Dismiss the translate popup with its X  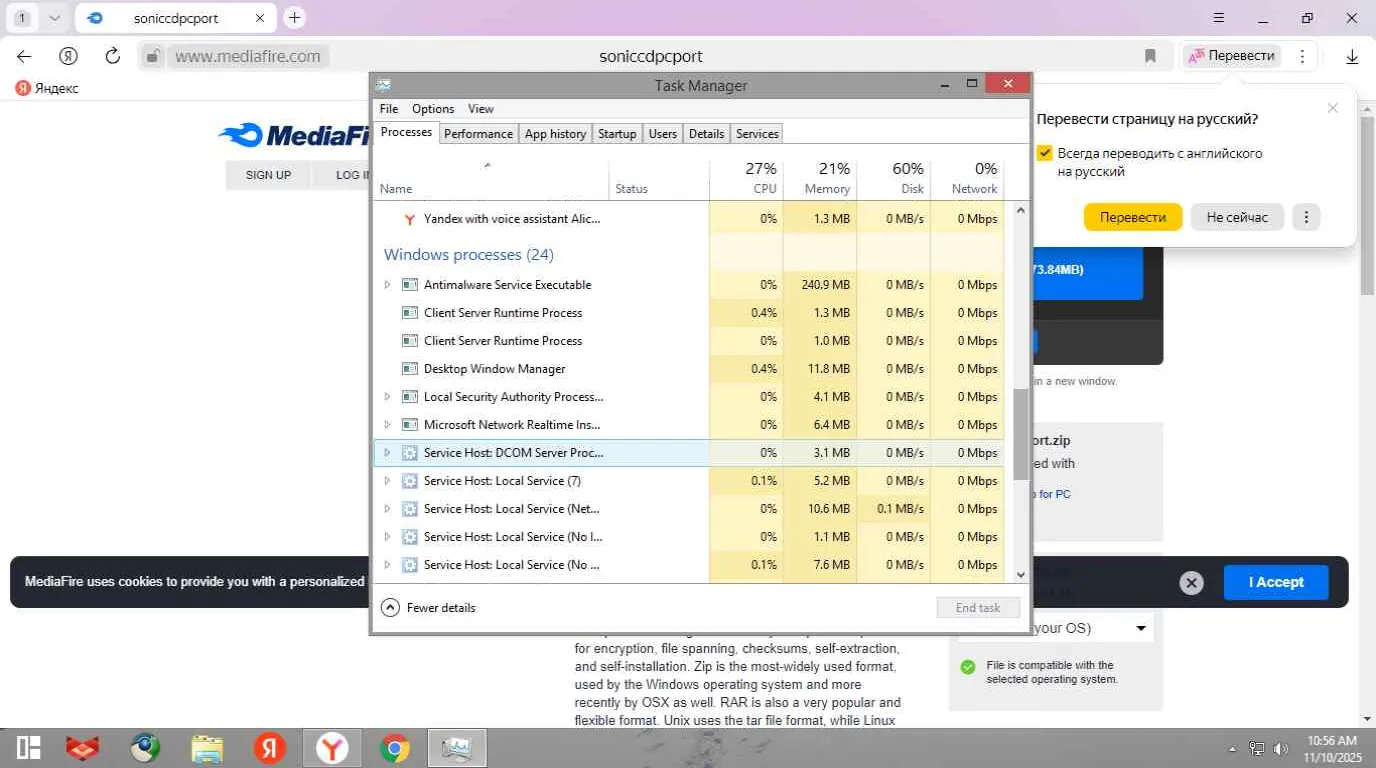tap(1332, 108)
